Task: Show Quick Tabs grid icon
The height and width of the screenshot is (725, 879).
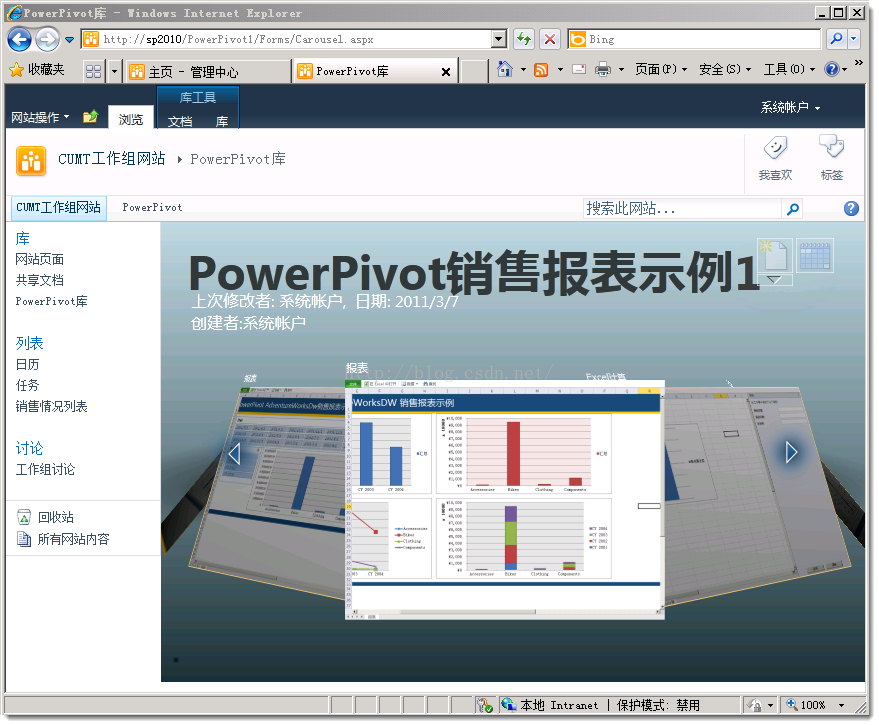Action: pyautogui.click(x=93, y=71)
